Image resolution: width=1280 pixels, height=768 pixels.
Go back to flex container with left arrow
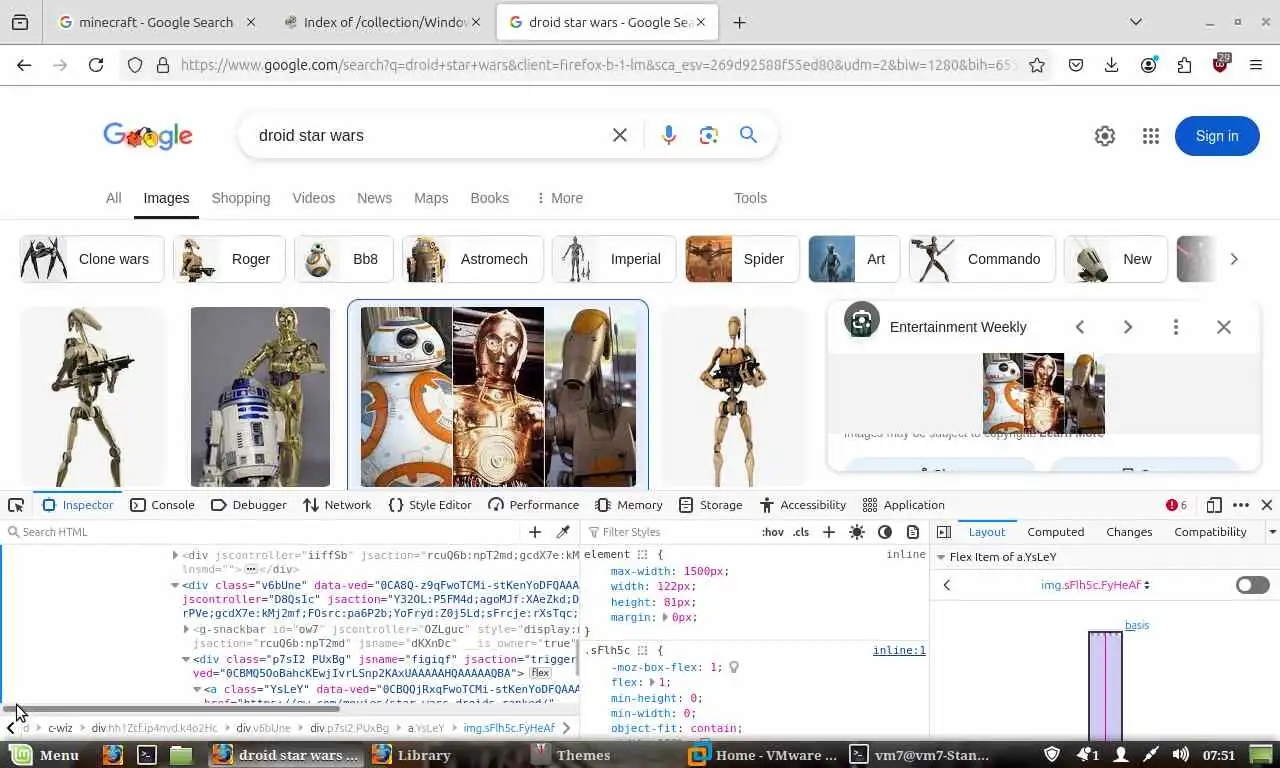(x=947, y=585)
